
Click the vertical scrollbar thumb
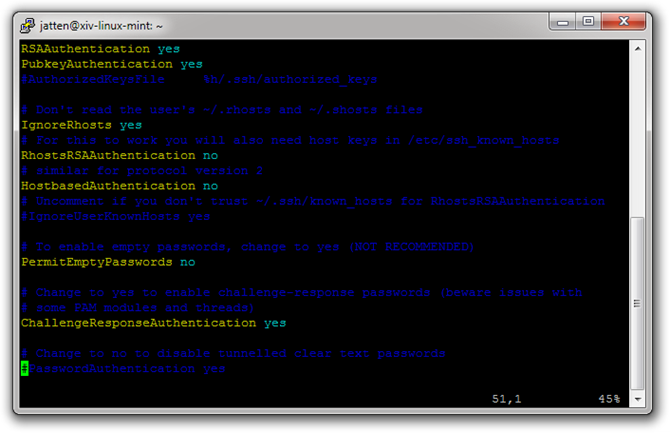[x=637, y=303]
